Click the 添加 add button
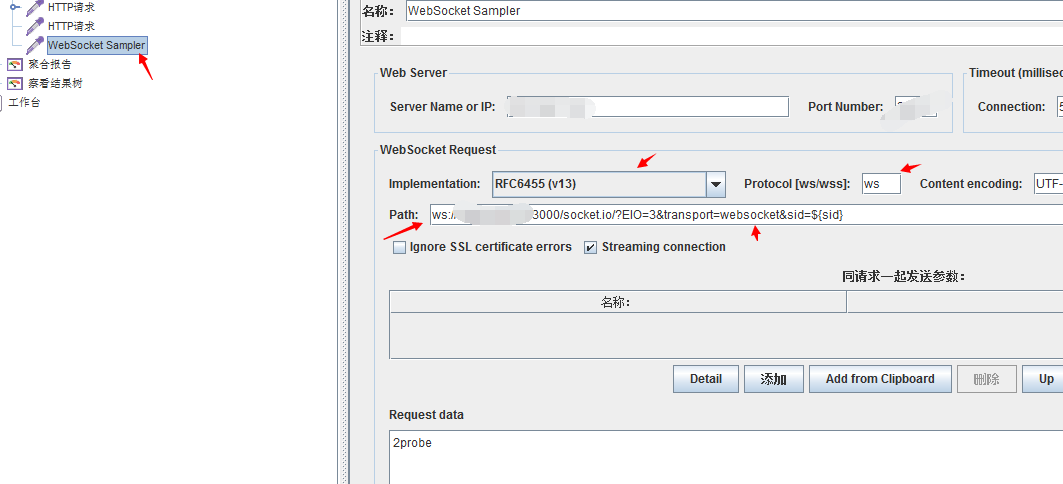 (774, 379)
